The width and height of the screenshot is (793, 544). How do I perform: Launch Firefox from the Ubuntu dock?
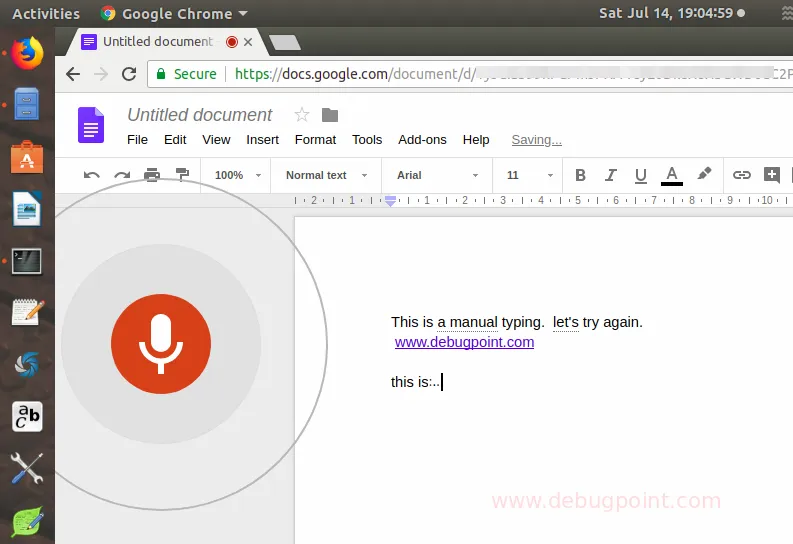[x=28, y=52]
